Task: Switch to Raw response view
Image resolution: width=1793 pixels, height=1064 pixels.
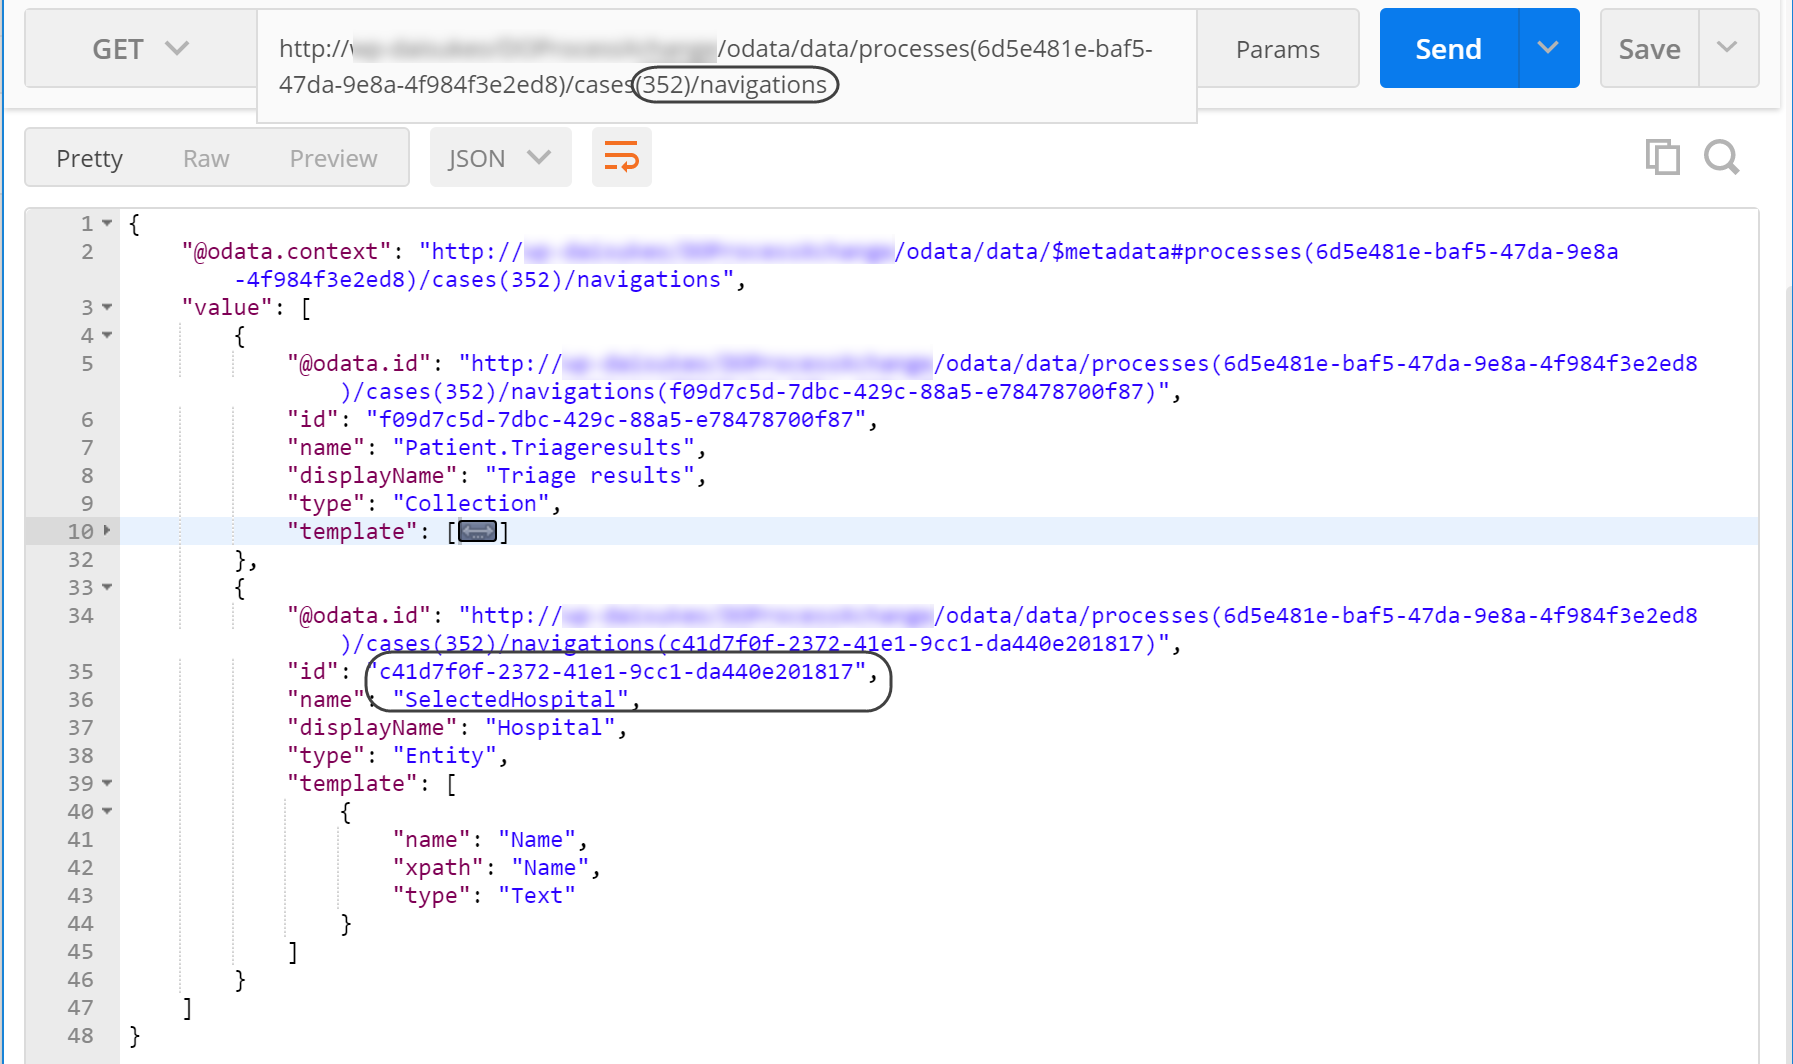Action: pos(206,158)
